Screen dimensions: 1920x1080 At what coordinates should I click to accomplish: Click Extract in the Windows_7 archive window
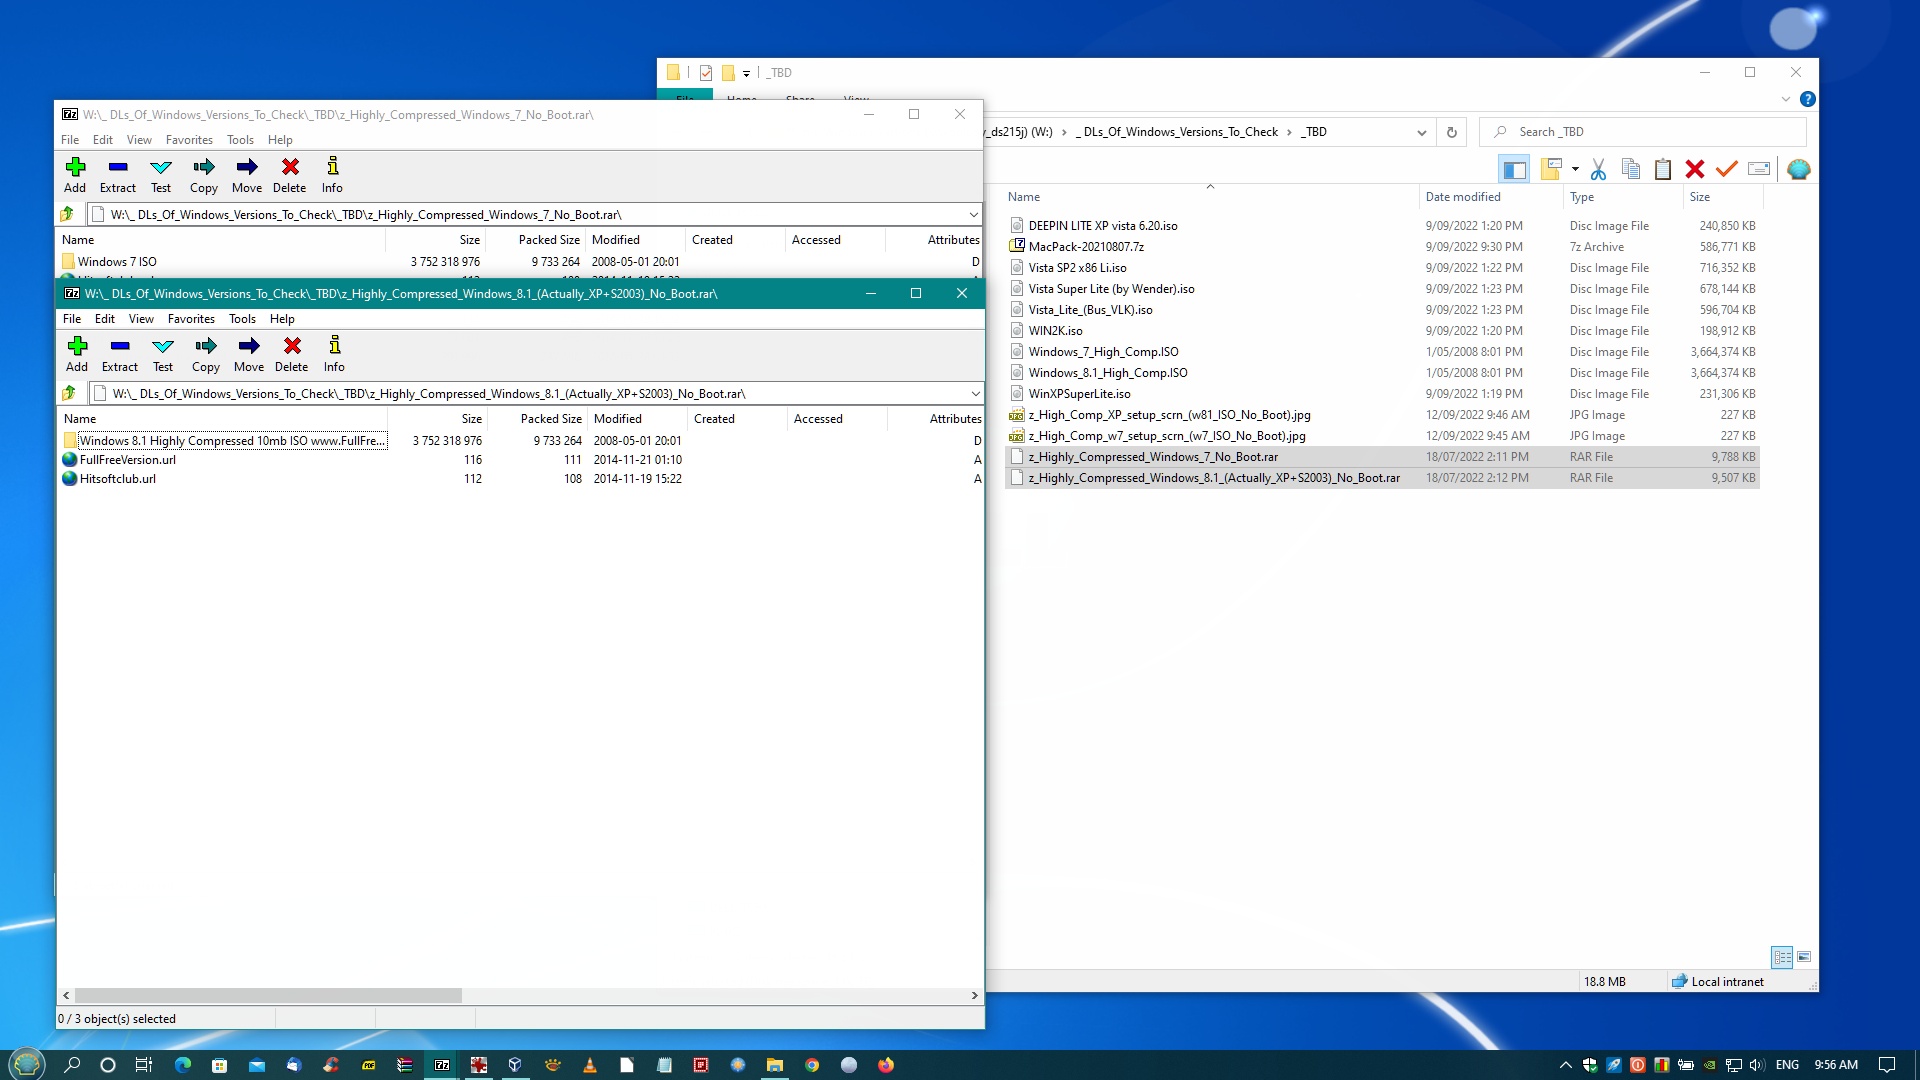point(118,175)
